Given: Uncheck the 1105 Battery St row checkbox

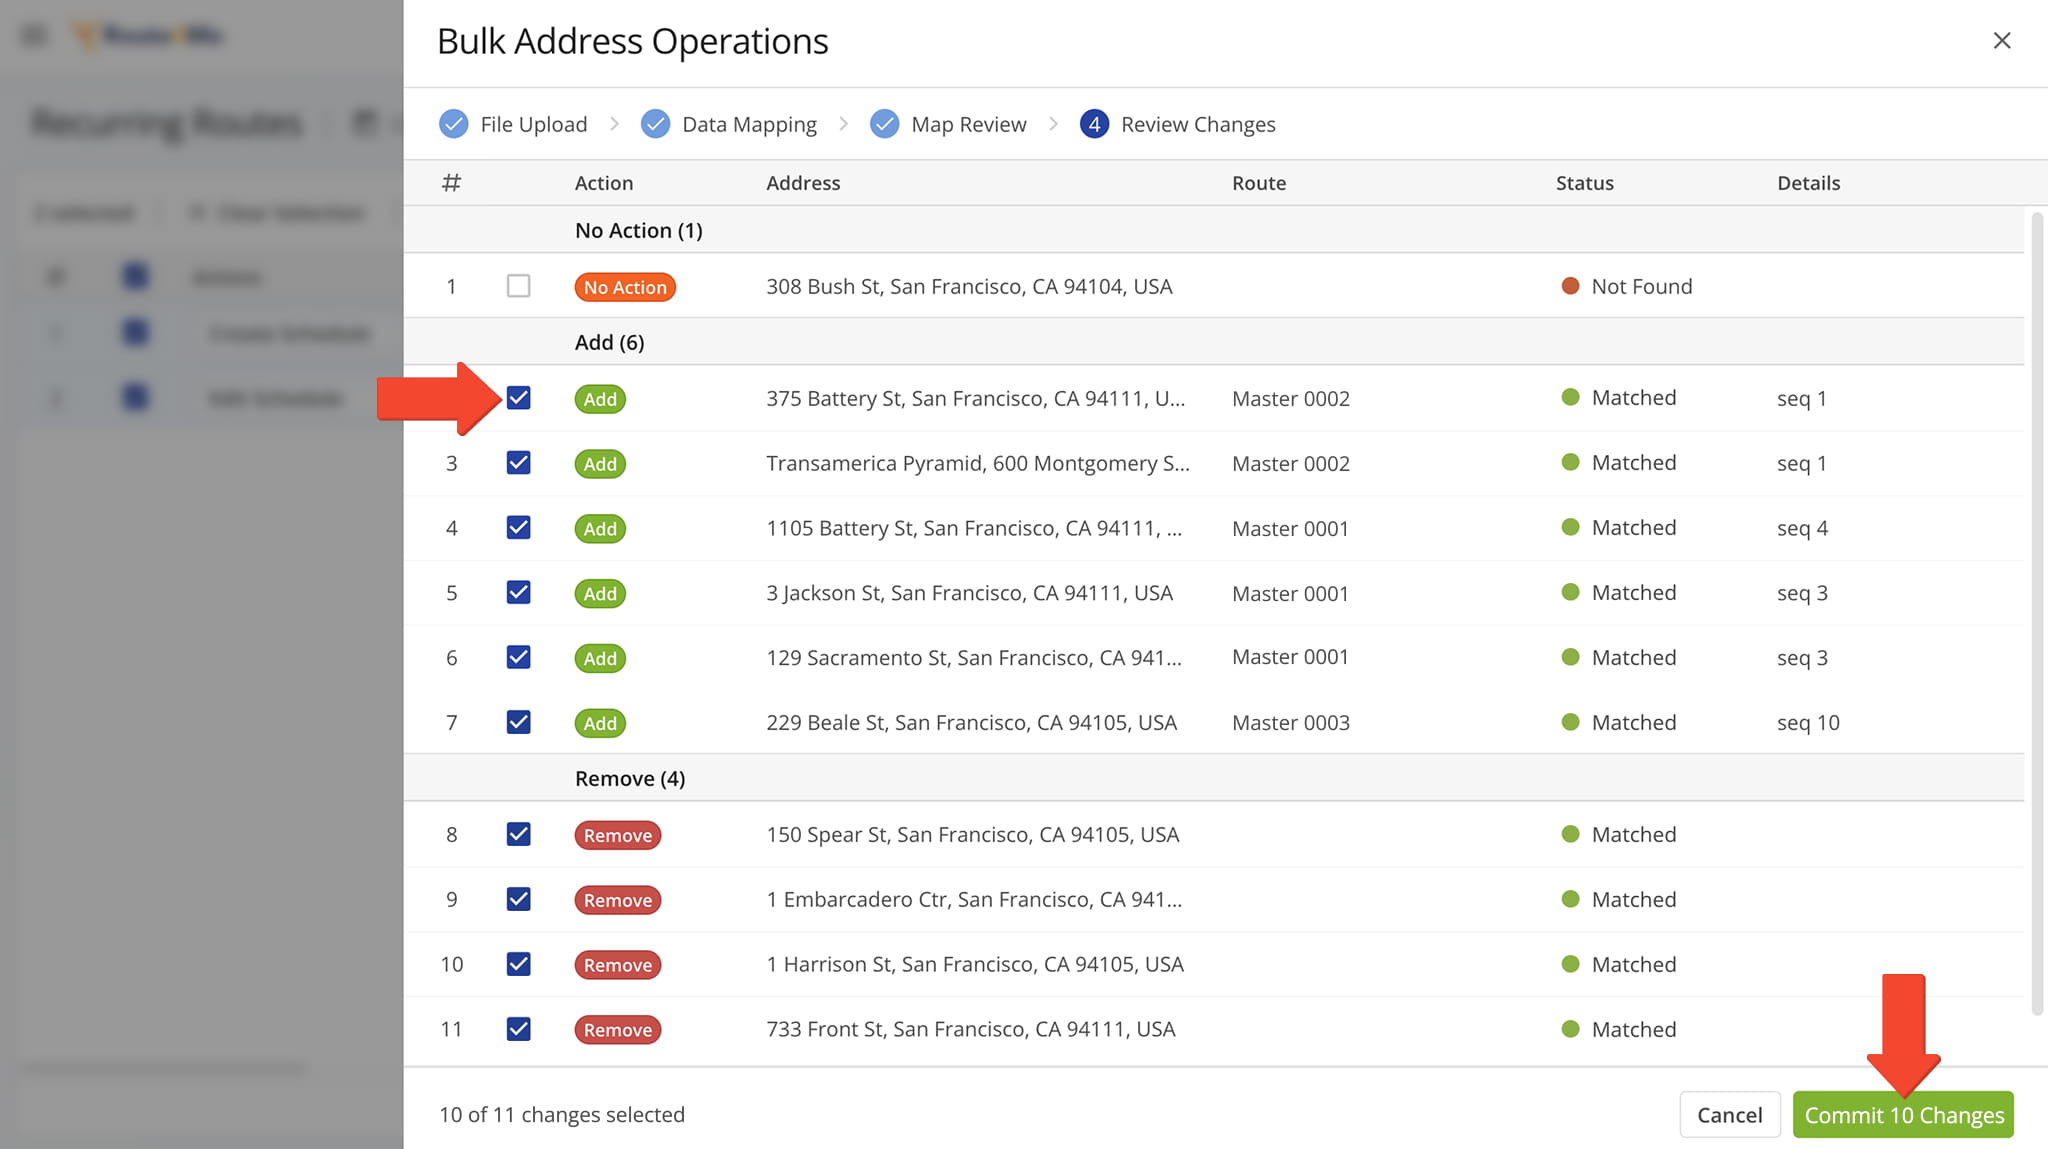Looking at the screenshot, I should click(518, 528).
